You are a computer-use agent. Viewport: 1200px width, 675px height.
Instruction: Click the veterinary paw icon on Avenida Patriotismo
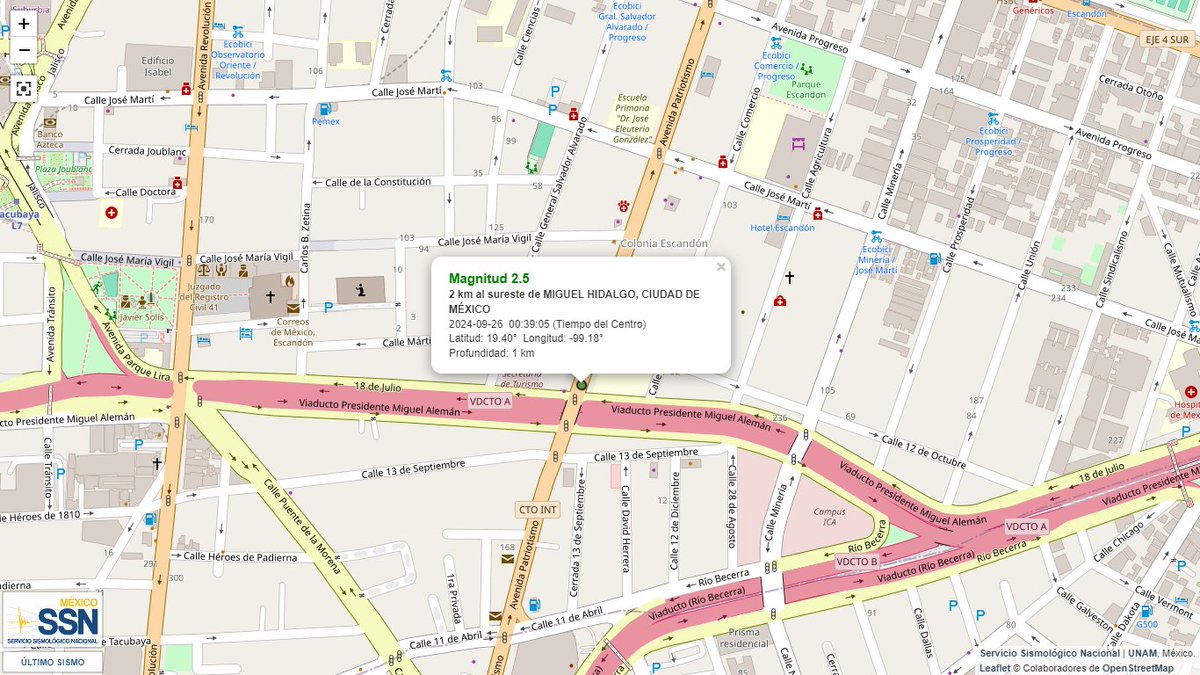coord(623,205)
